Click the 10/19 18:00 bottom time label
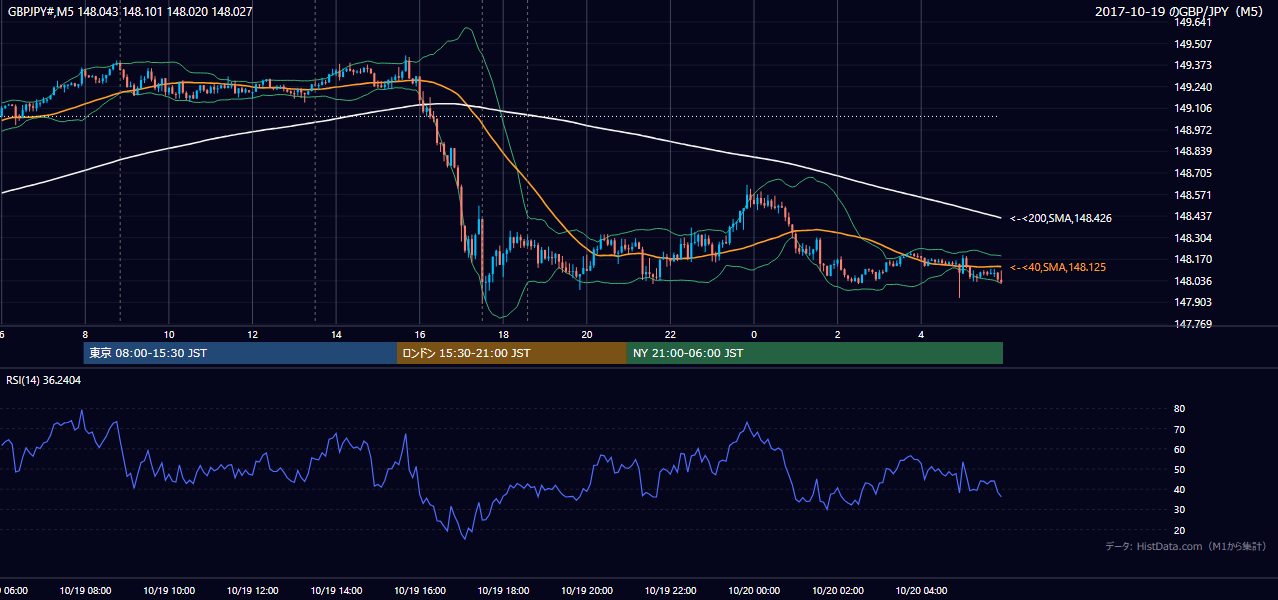This screenshot has height=600, width=1278. coord(503,590)
